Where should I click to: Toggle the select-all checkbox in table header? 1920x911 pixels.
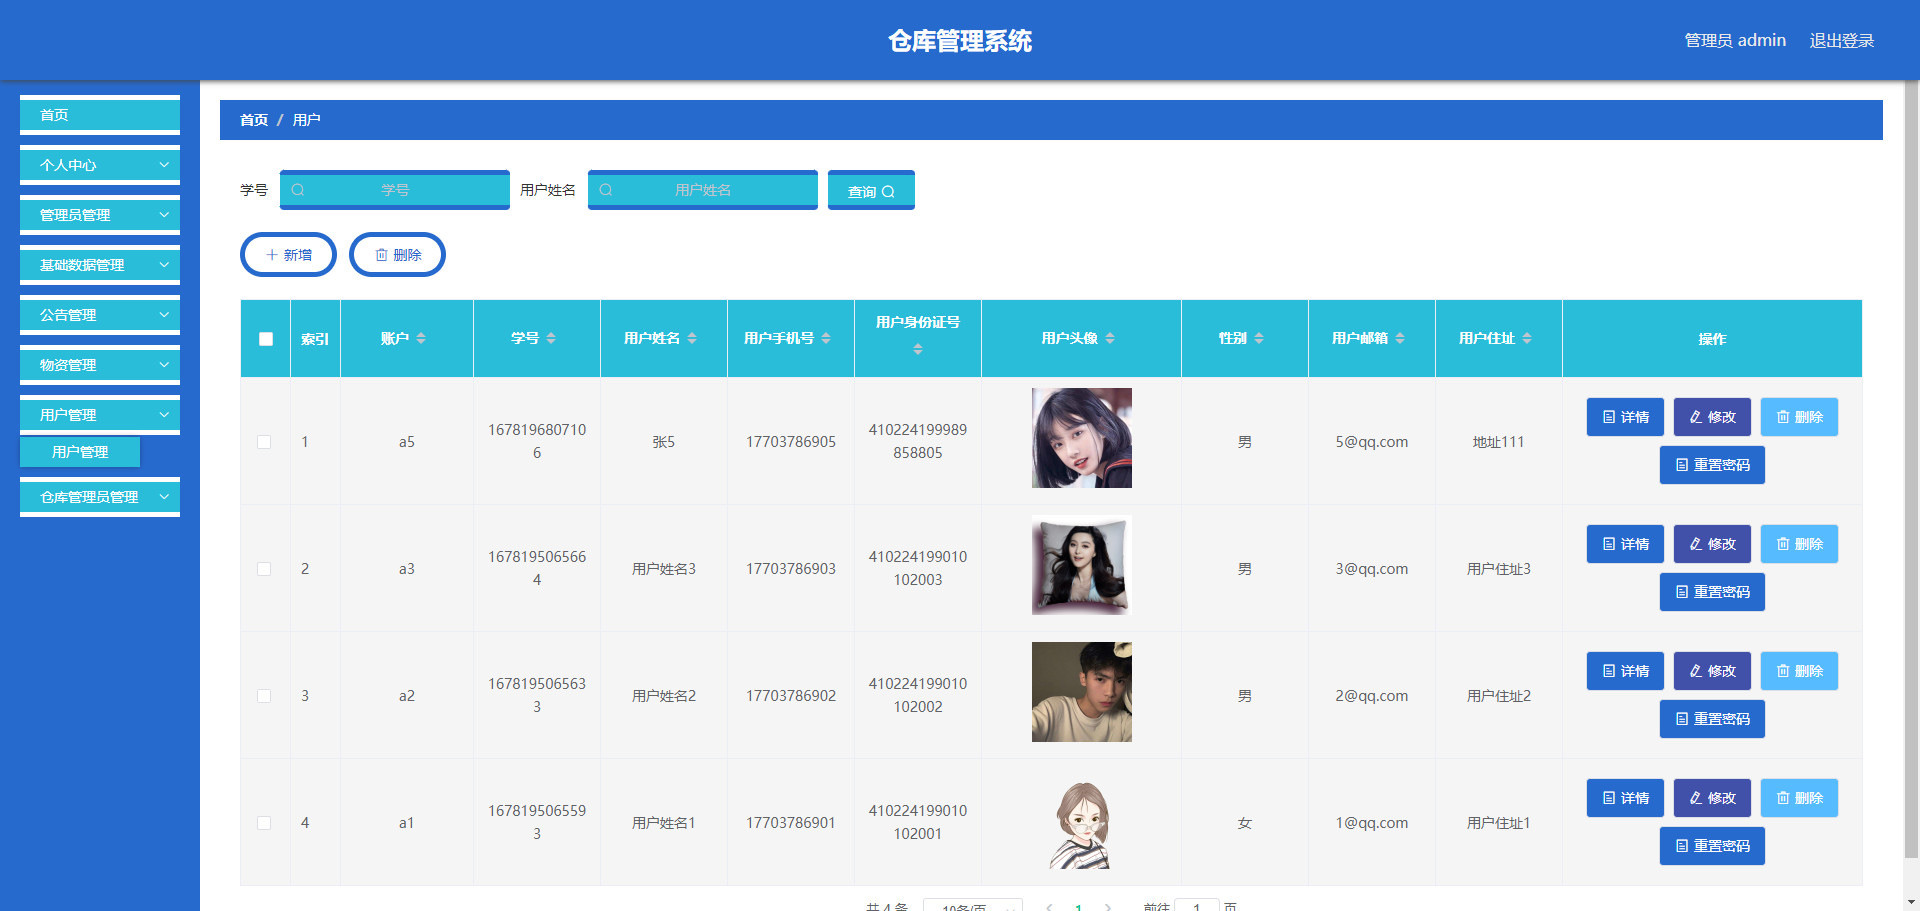tap(266, 339)
